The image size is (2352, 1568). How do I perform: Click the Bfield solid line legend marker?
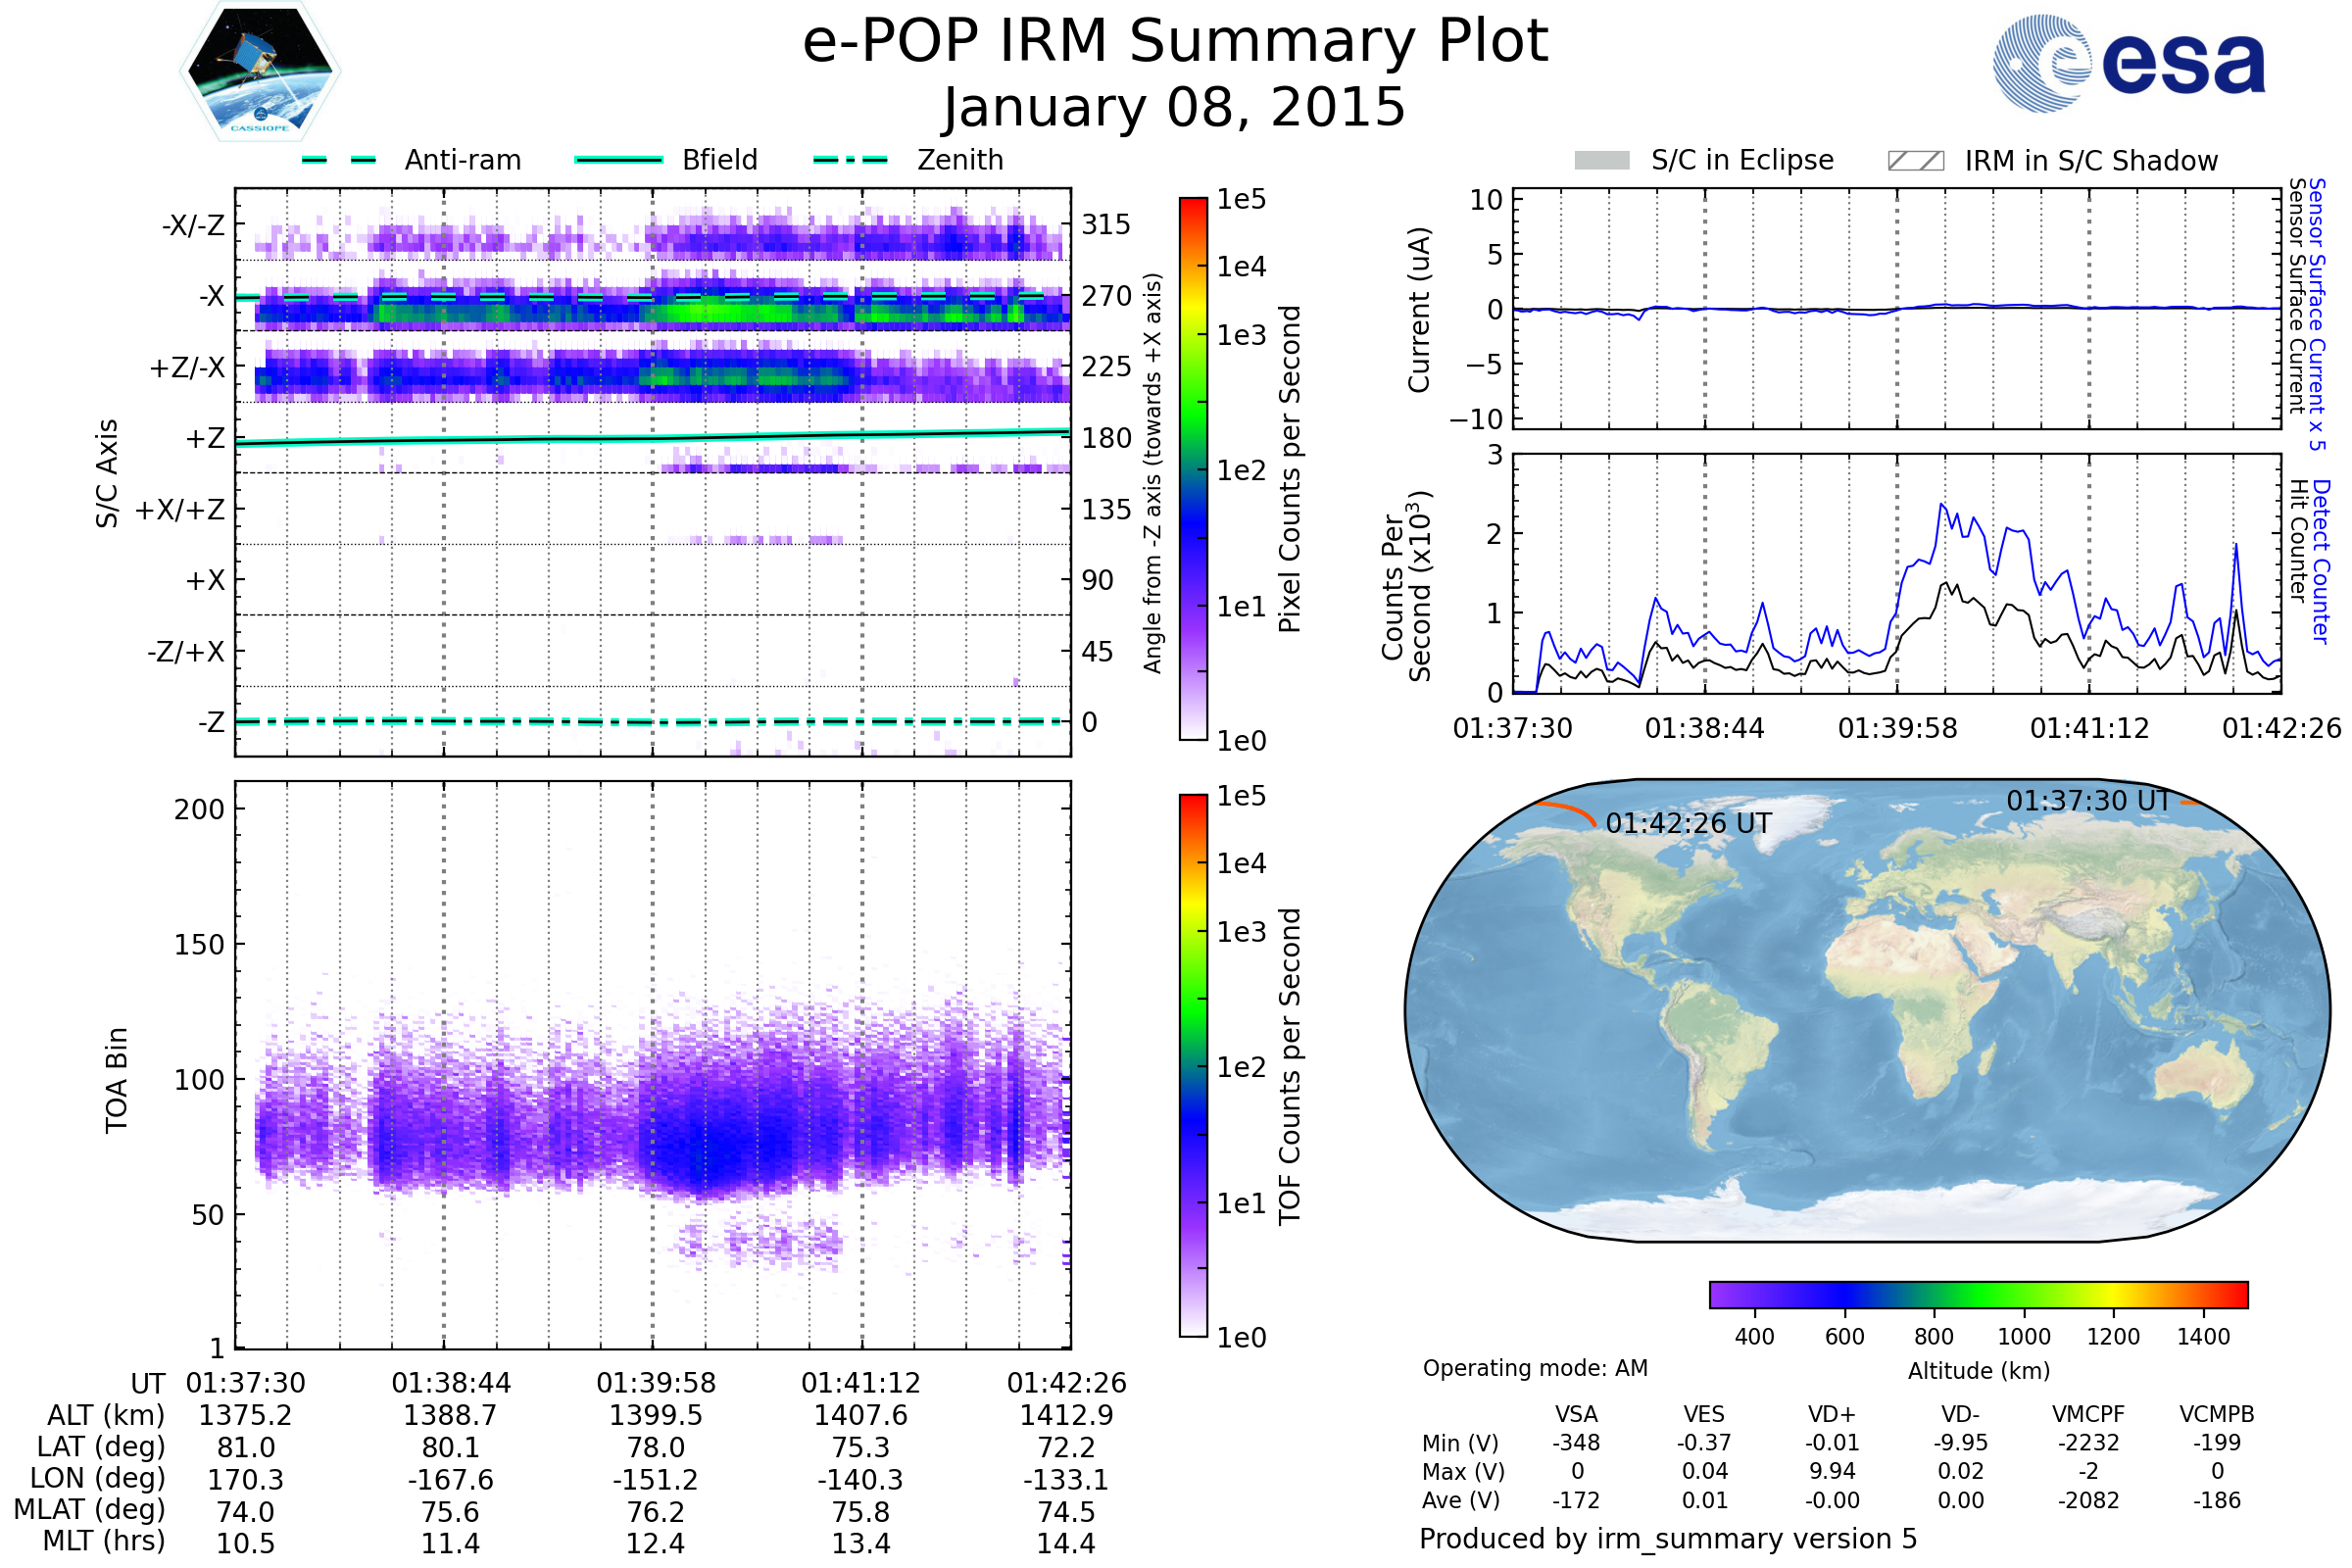(618, 160)
